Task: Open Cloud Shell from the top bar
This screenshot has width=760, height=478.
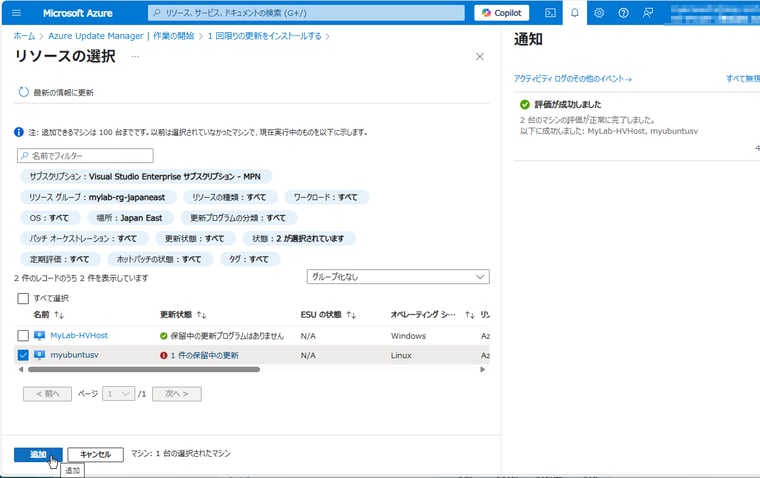Action: [550, 13]
